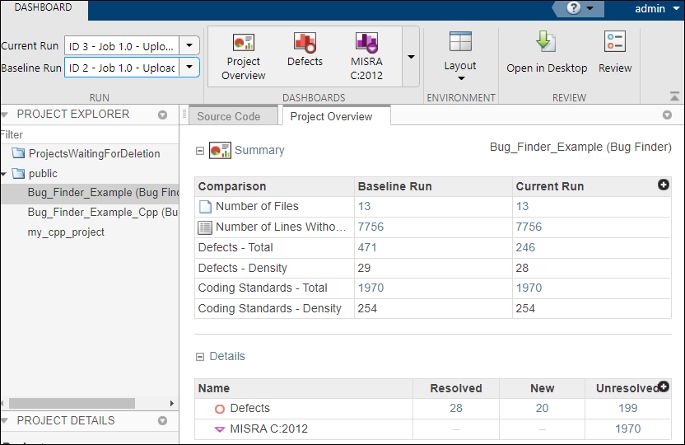Collapse the Summary section

point(200,151)
